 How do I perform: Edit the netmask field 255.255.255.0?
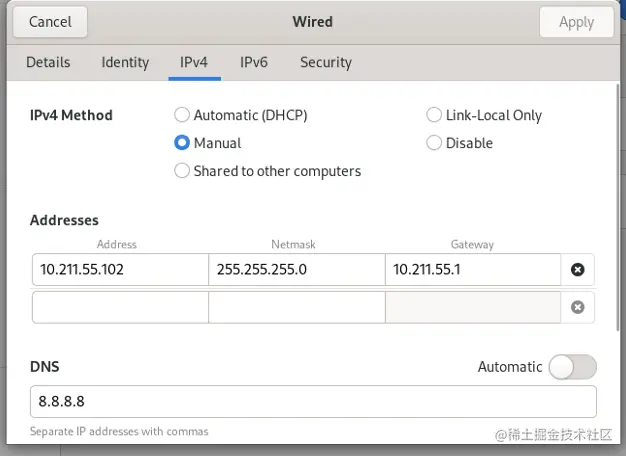click(296, 269)
